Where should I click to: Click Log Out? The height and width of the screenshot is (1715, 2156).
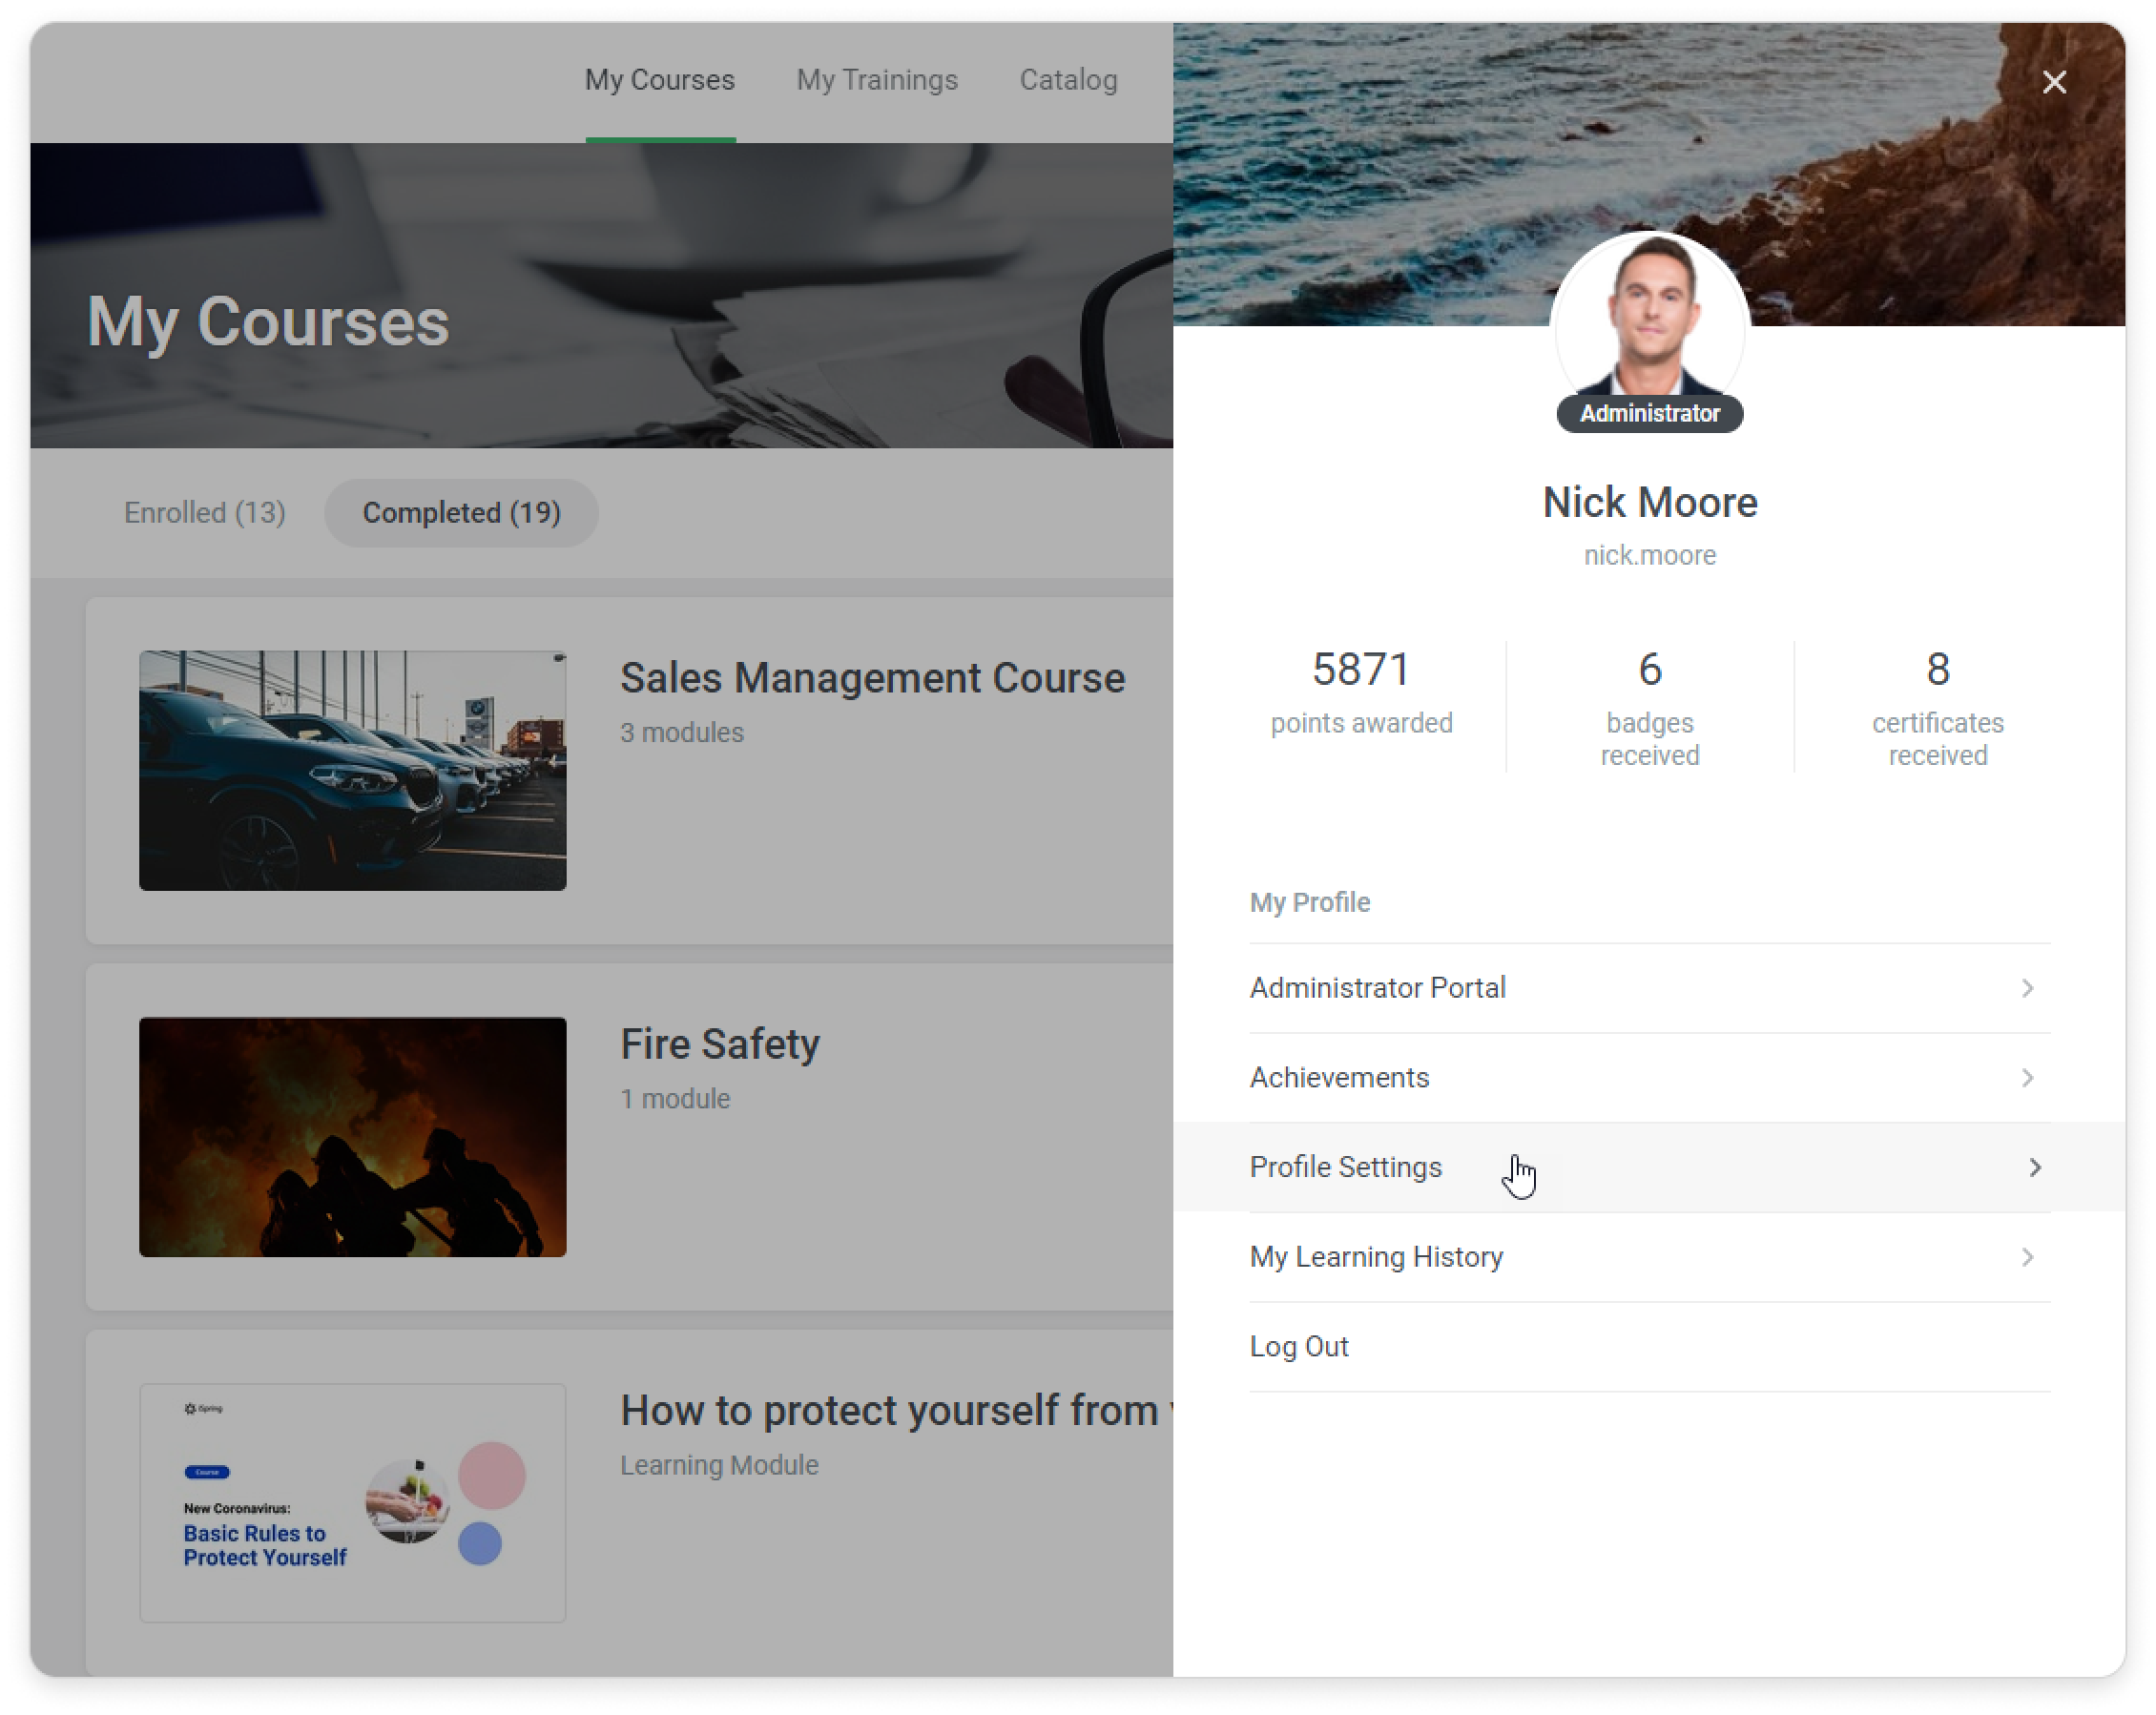point(1299,1347)
